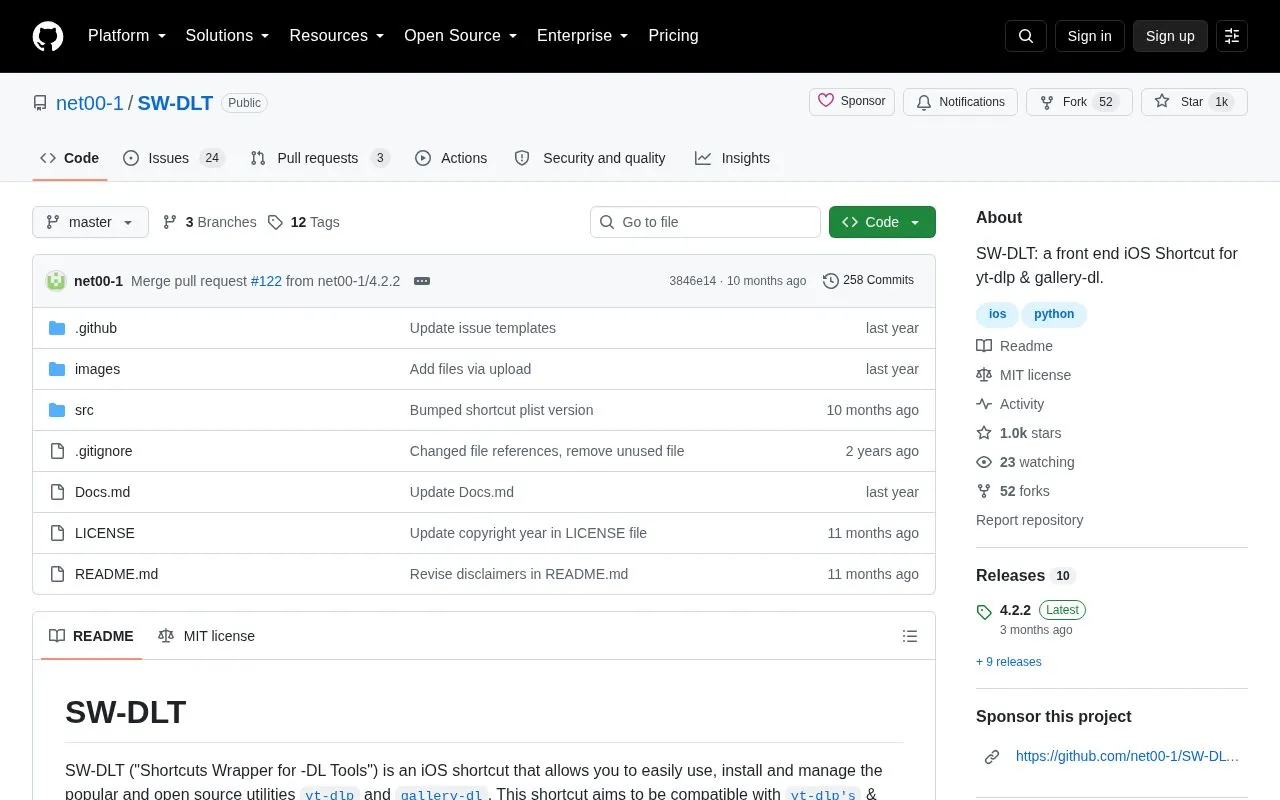Viewport: 1280px width, 800px height.
Task: Click the ios topic tag
Action: point(997,314)
